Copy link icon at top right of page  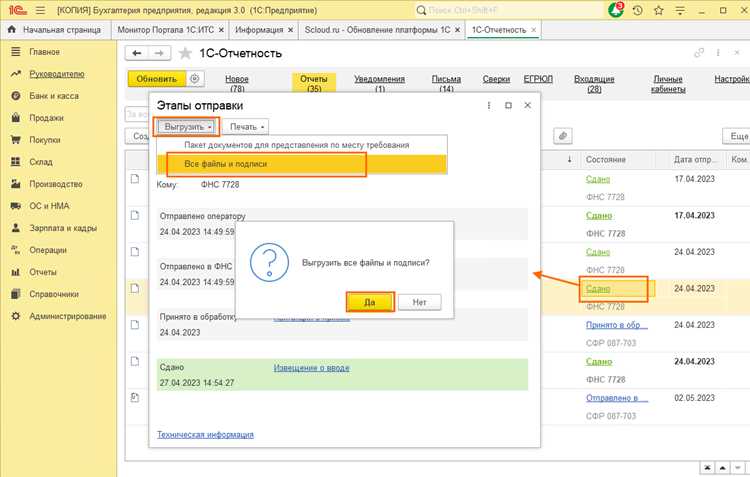click(699, 53)
